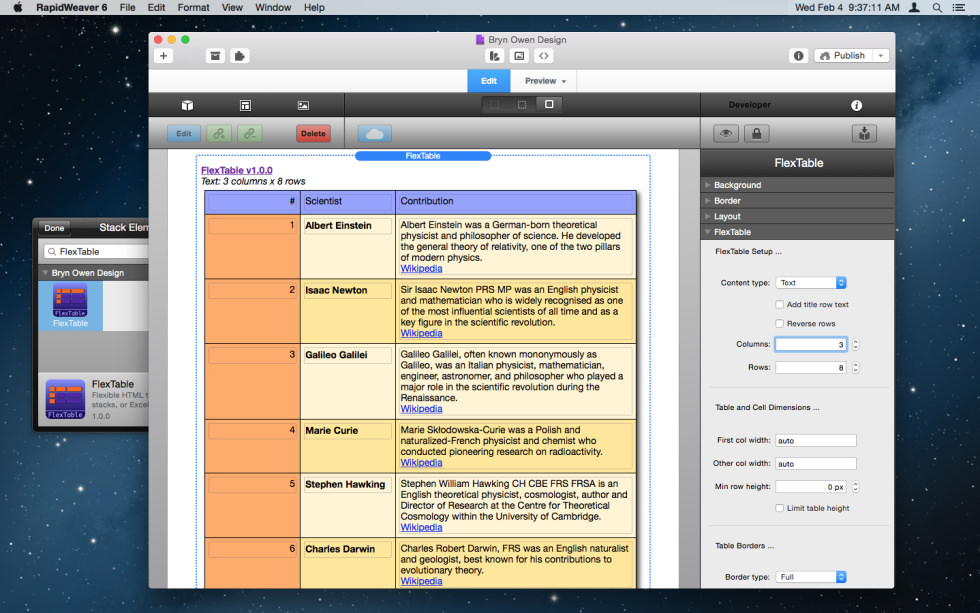Click the Isaac Newton table cell

[x=348, y=311]
